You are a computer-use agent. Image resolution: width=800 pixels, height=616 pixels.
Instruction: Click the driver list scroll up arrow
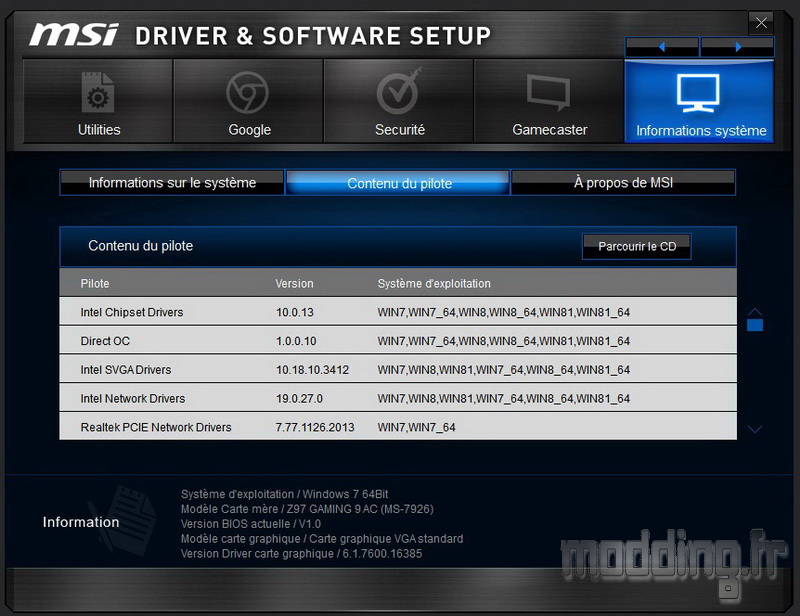pyautogui.click(x=755, y=311)
